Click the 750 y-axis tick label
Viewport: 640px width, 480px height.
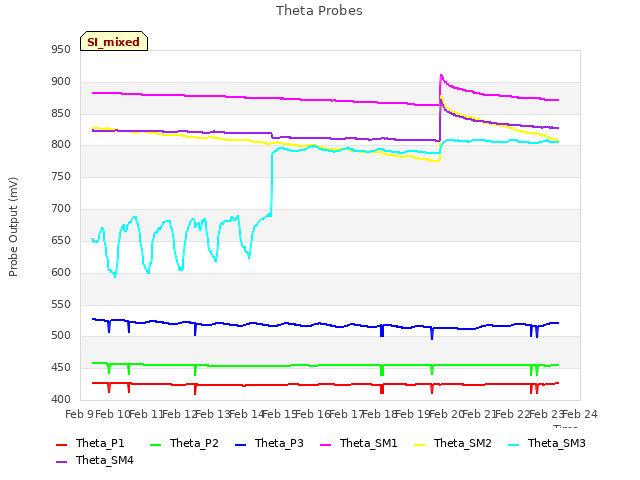[x=61, y=177]
